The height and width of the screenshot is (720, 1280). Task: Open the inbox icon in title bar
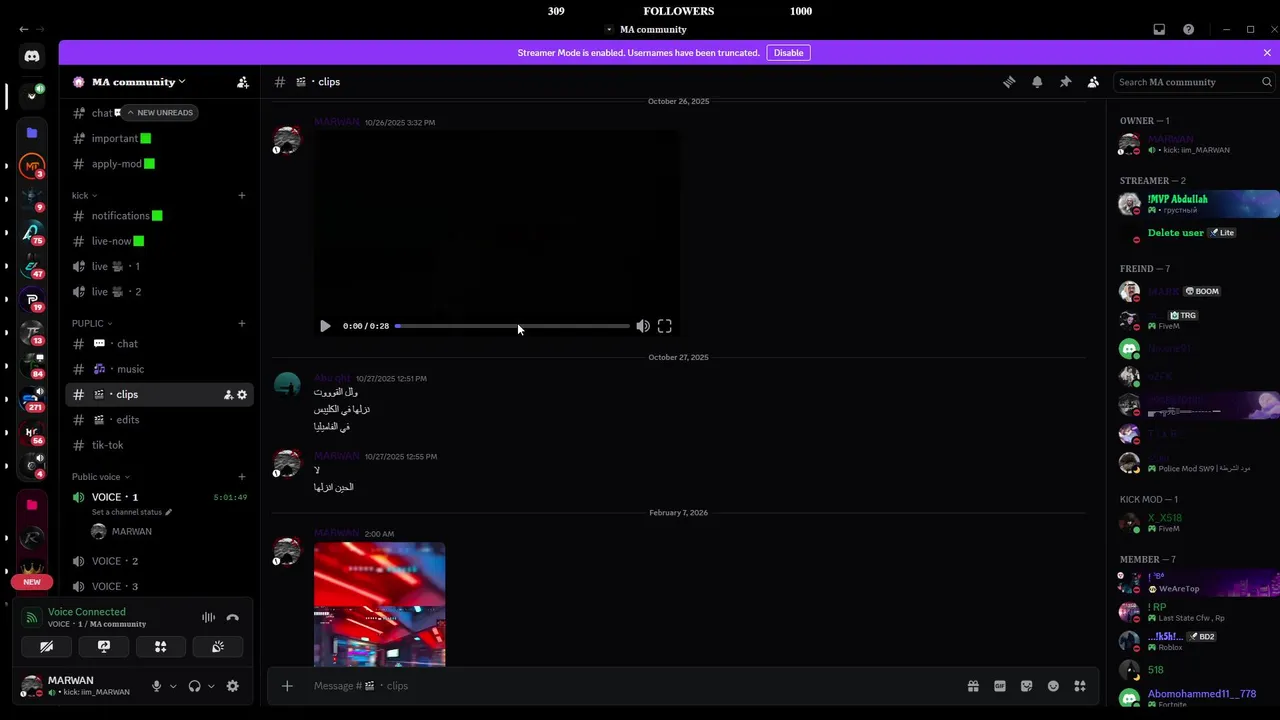coord(1159,30)
